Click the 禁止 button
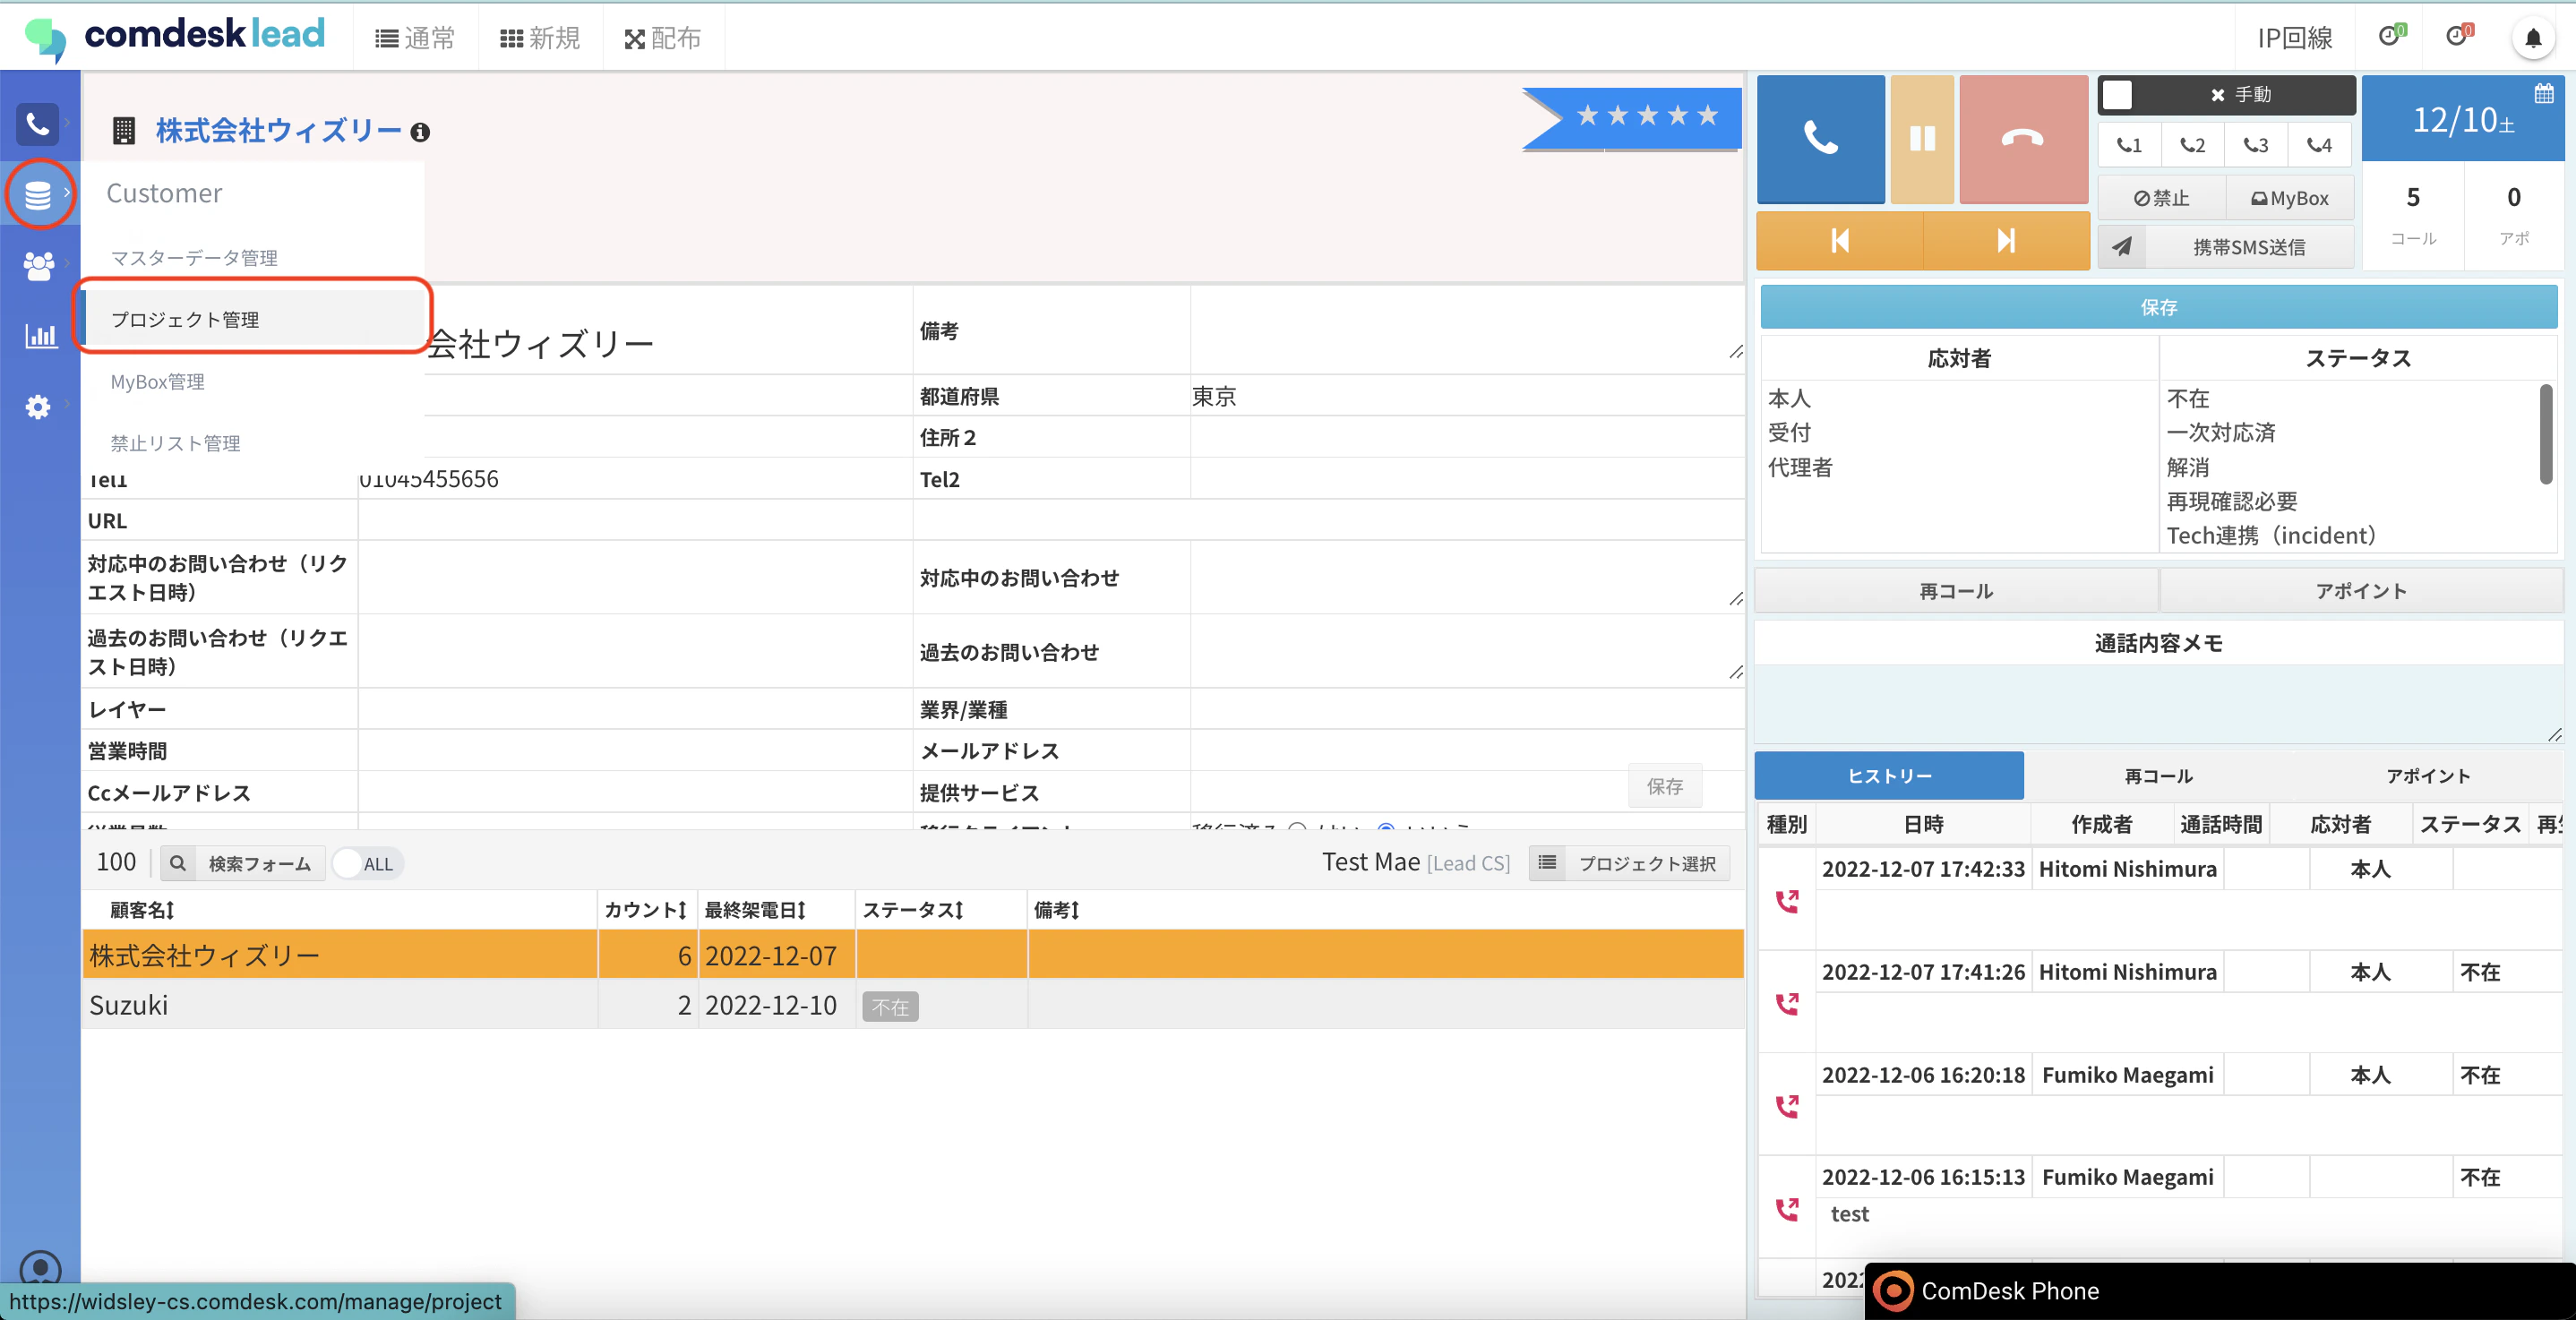 pos(2161,198)
